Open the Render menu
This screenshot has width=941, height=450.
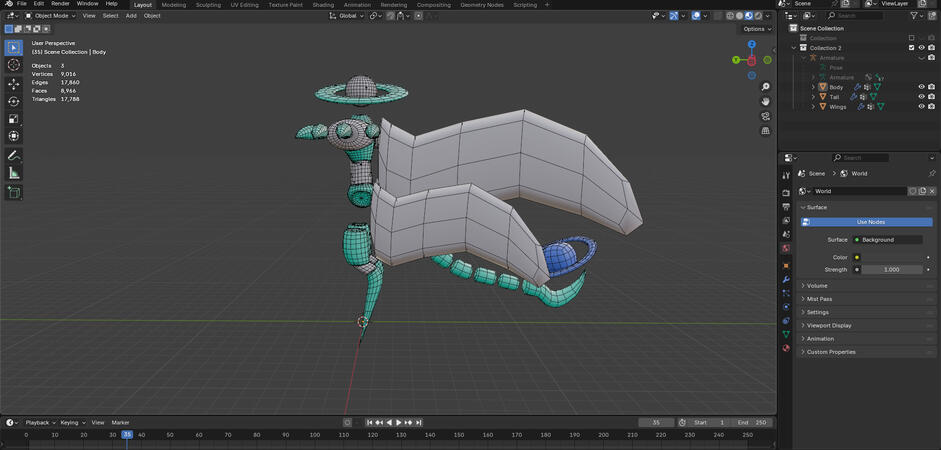(60, 4)
